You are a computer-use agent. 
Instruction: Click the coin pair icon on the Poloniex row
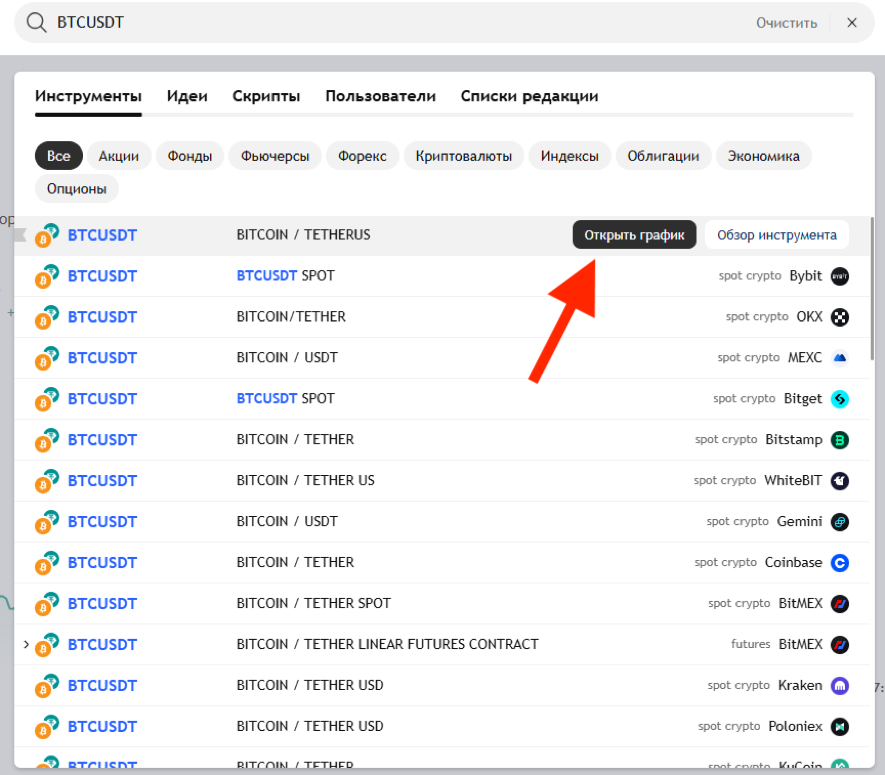[x=47, y=726]
